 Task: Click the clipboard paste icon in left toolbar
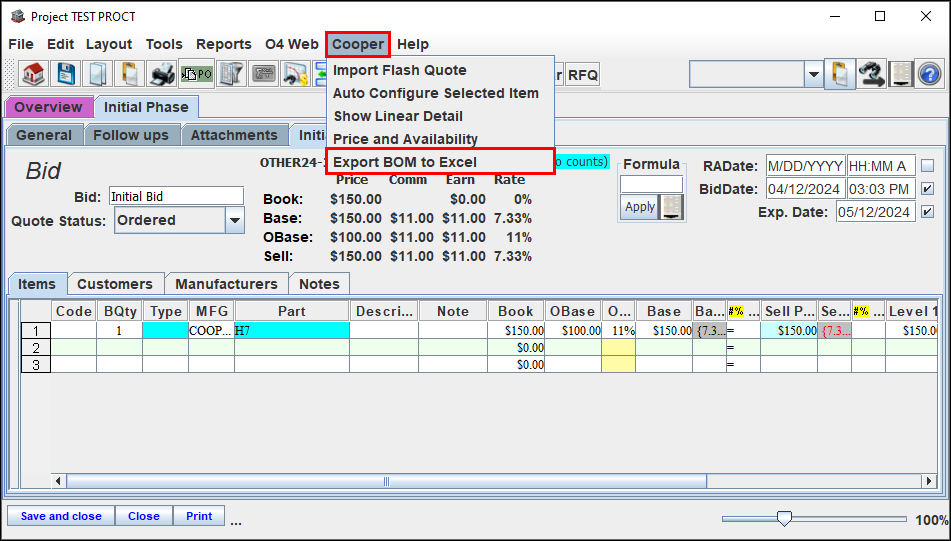(x=129, y=74)
